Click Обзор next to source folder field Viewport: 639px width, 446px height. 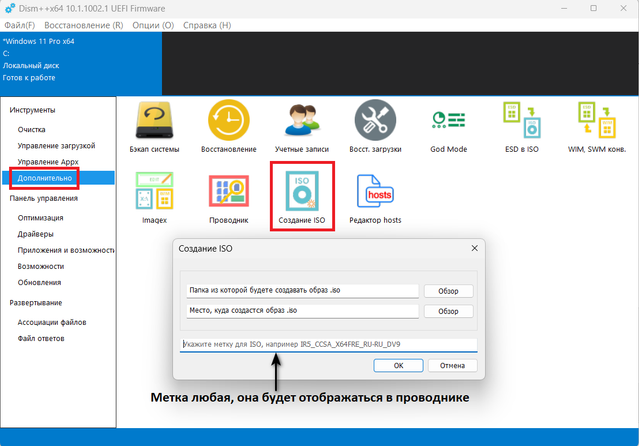[448, 291]
